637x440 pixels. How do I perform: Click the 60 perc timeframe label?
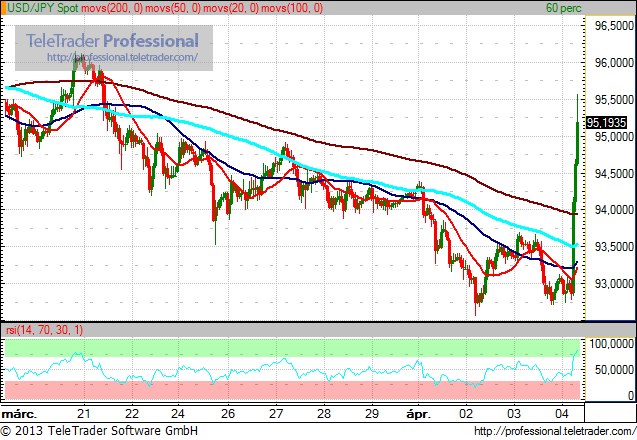click(x=563, y=8)
